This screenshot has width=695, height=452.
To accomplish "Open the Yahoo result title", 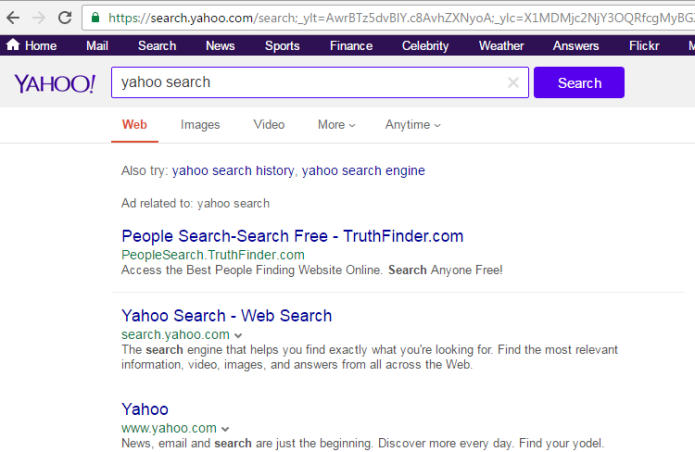I will point(145,409).
